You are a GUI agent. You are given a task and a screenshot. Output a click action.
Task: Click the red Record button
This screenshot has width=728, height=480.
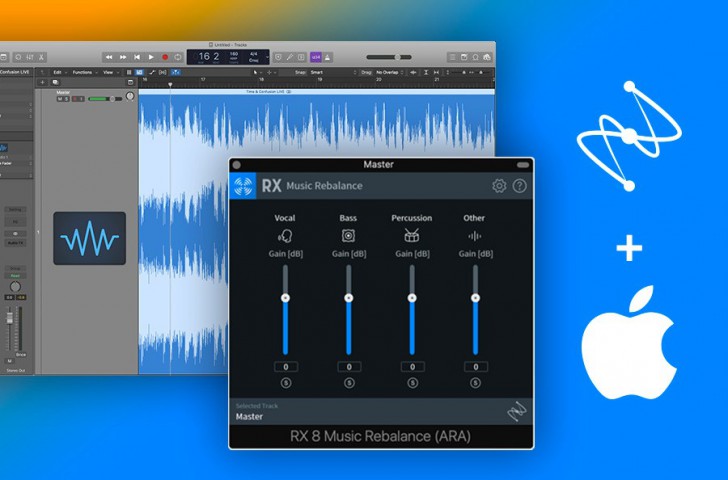tap(165, 57)
